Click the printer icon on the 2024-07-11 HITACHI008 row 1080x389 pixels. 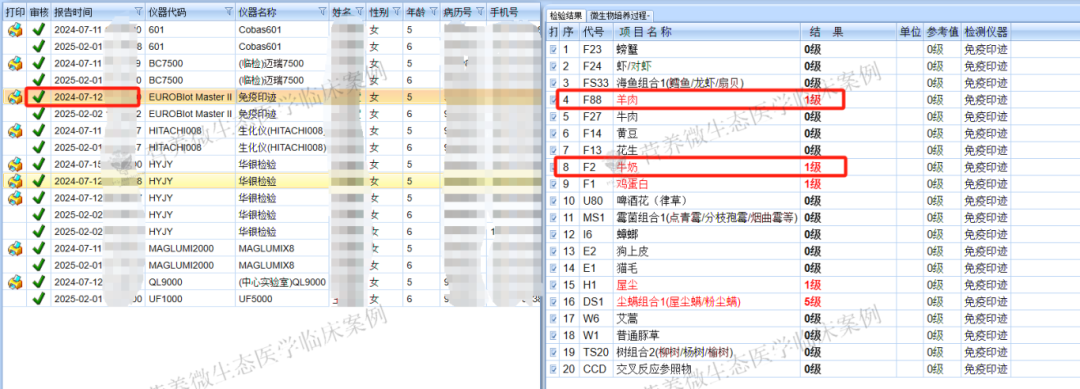point(14,131)
